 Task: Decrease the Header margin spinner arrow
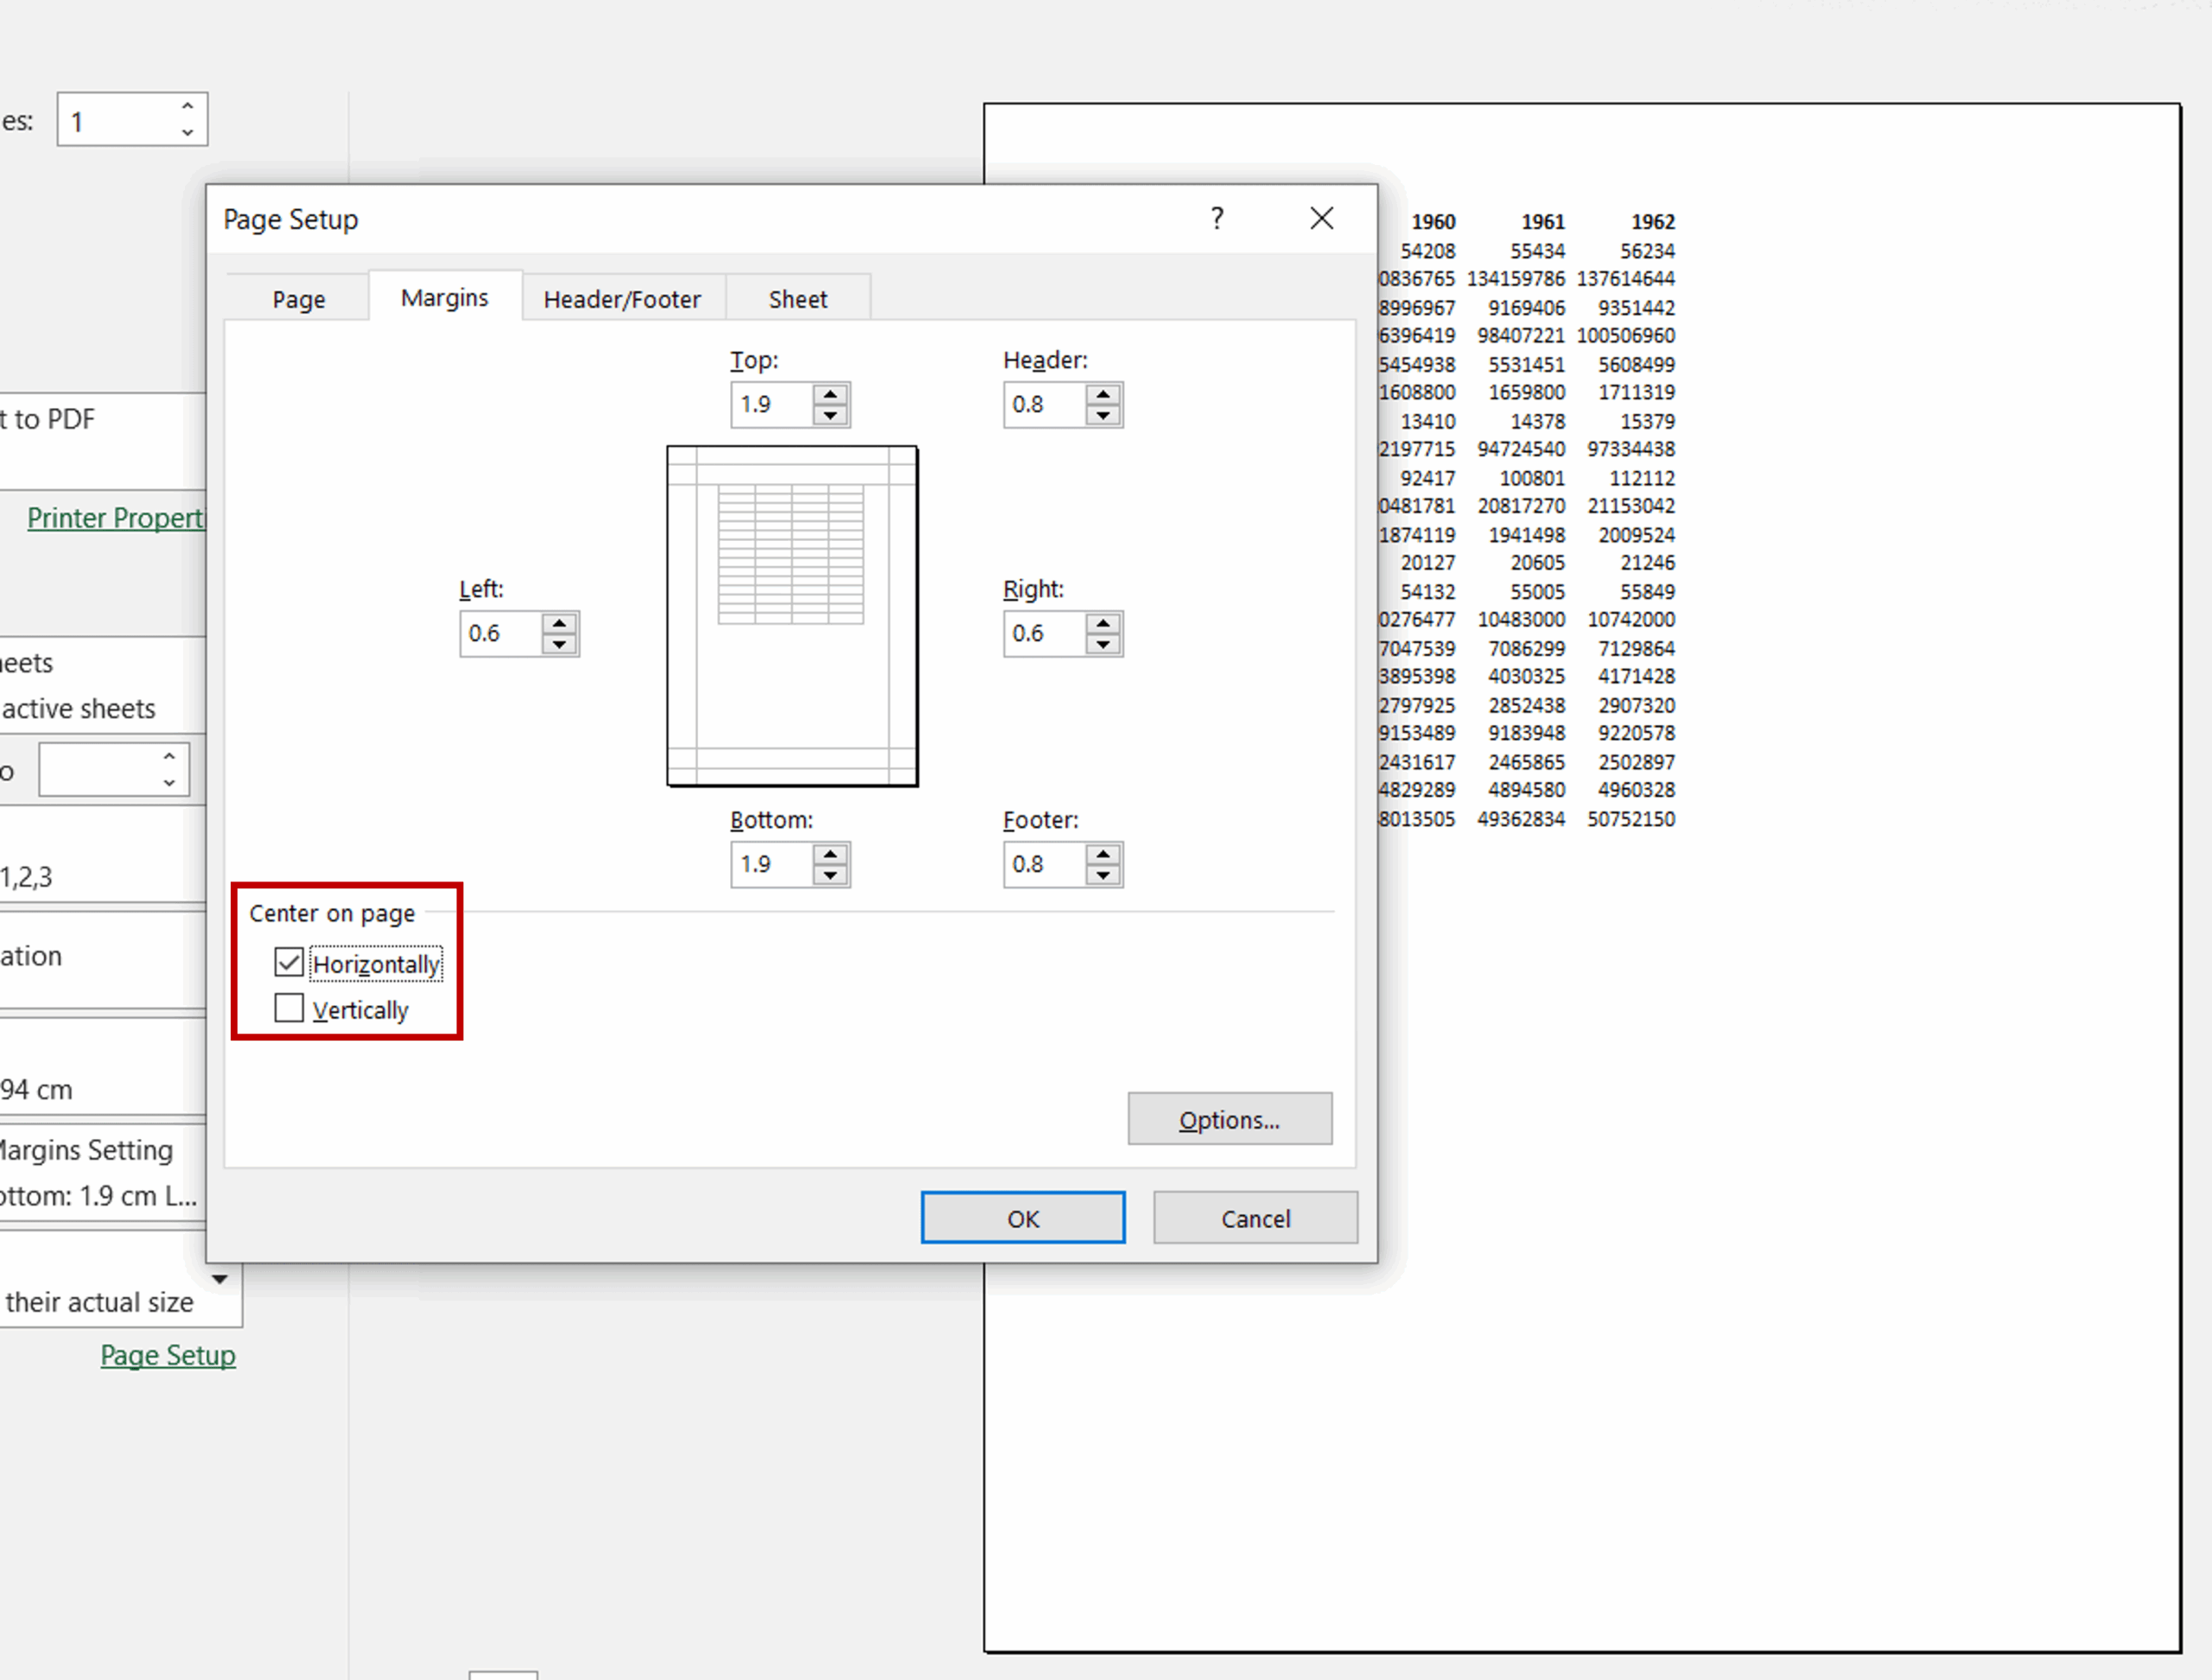[x=1103, y=416]
